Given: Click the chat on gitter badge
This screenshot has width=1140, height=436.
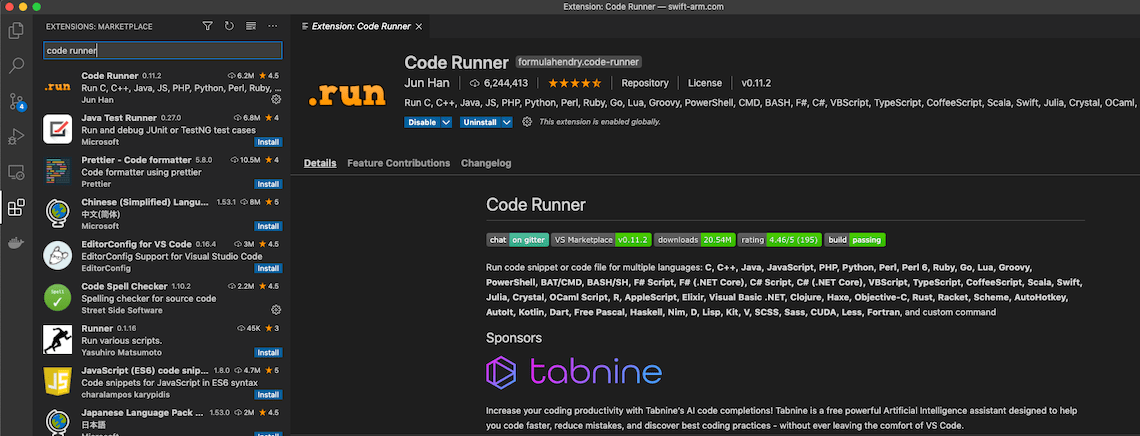Looking at the screenshot, I should click(x=518, y=239).
